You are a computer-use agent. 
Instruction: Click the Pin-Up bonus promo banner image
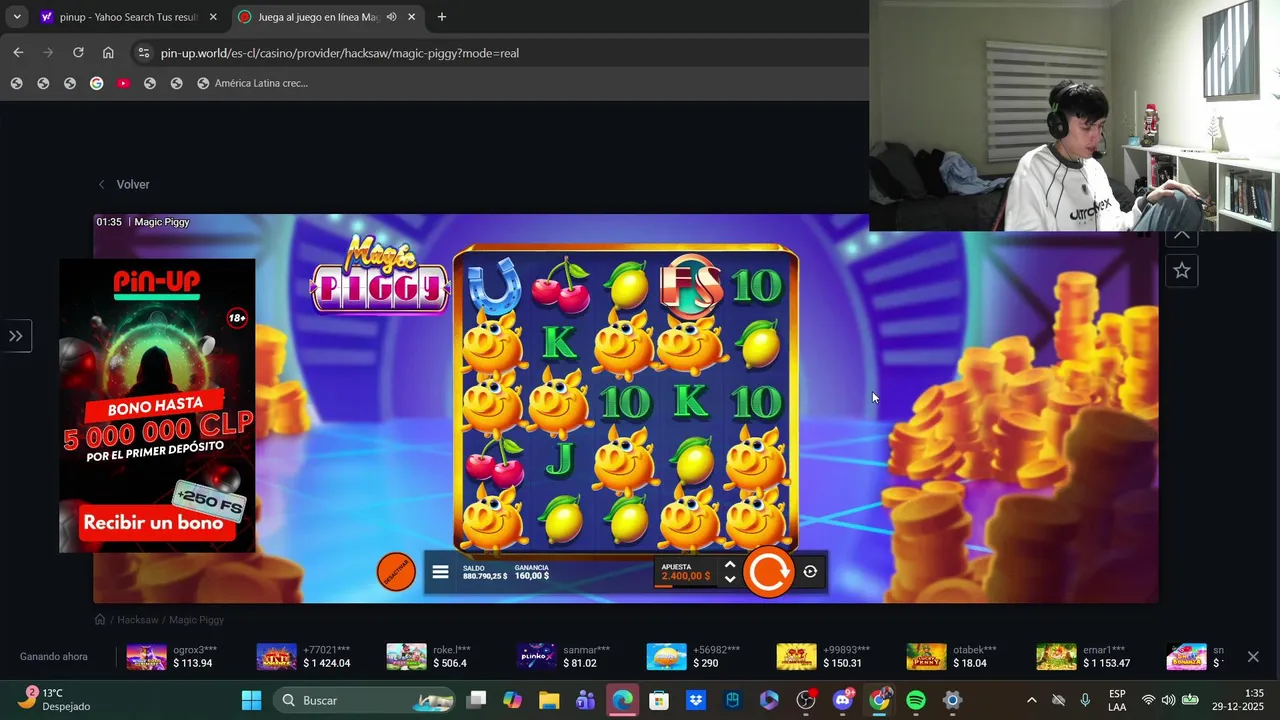tap(157, 405)
